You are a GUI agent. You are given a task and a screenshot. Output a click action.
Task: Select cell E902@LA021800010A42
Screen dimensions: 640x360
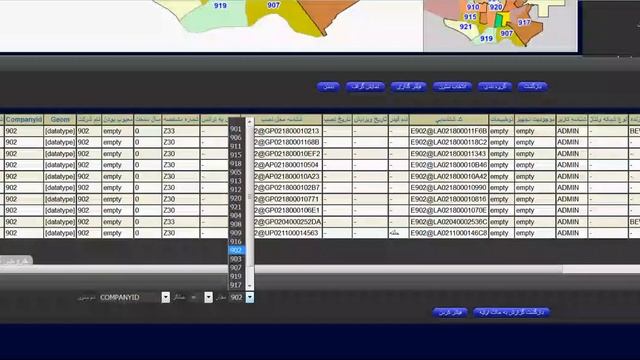click(449, 176)
